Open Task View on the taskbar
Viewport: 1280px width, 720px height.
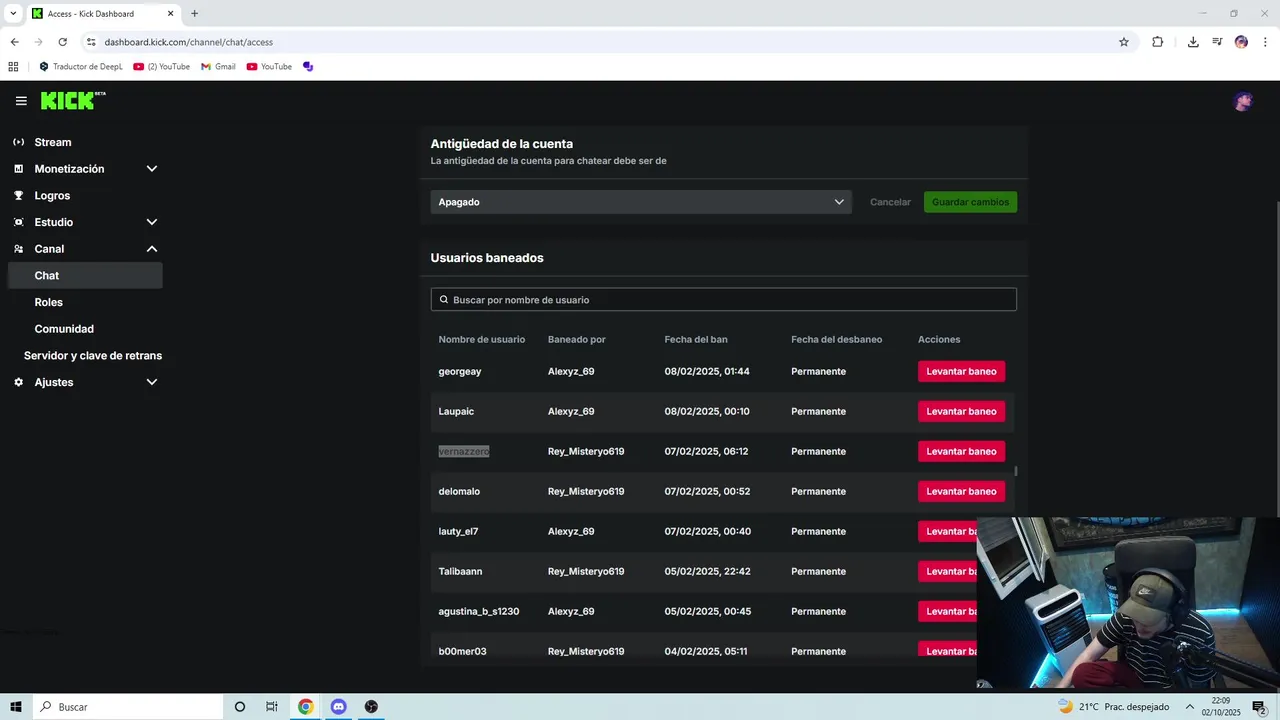click(x=272, y=707)
